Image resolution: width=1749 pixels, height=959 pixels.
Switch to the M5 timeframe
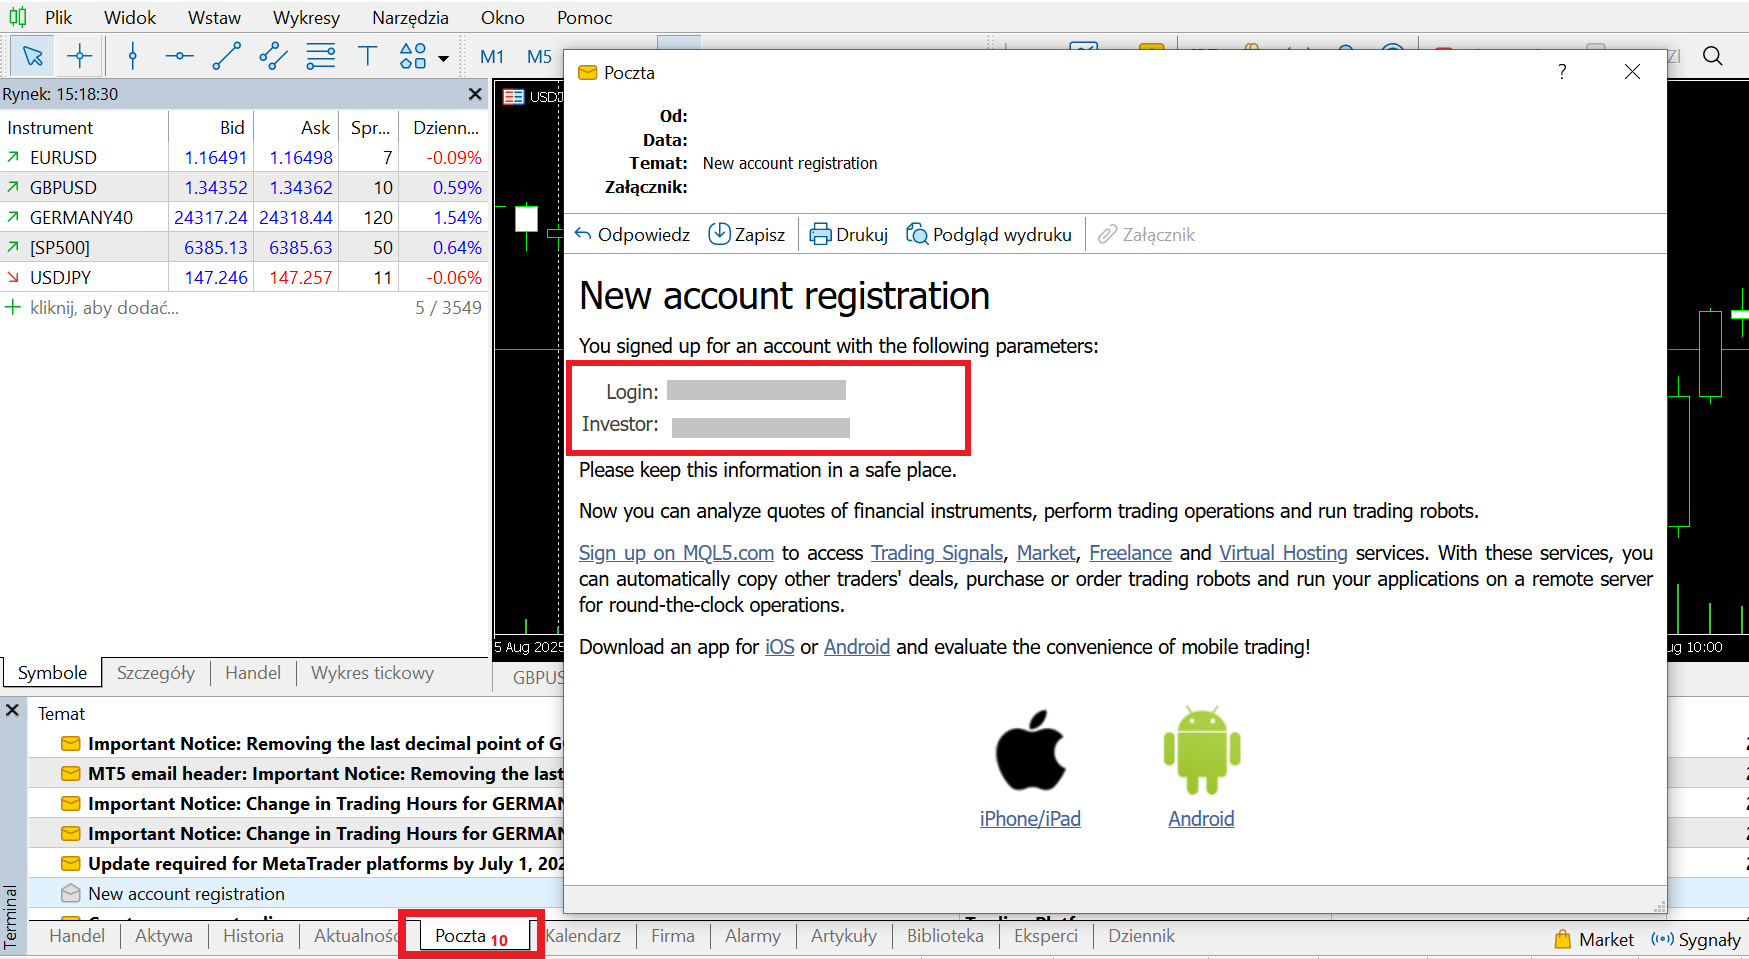pos(539,57)
